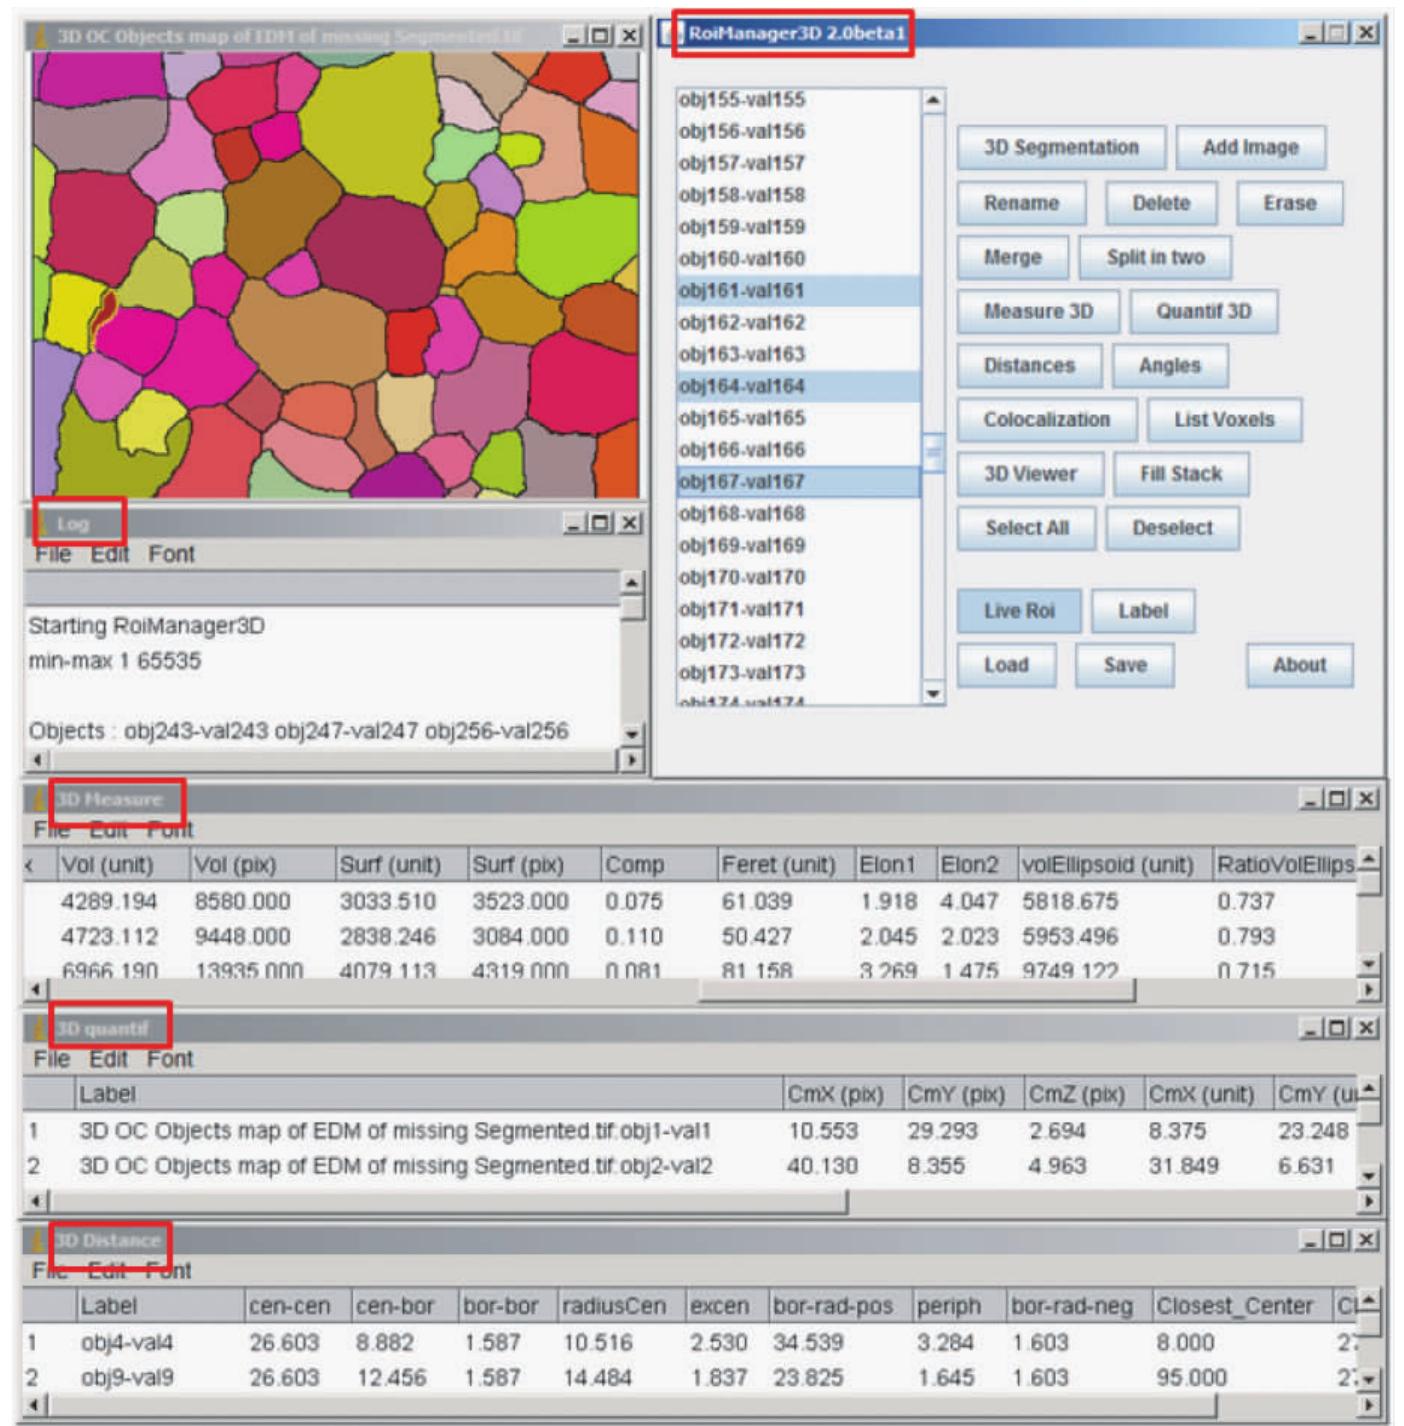Compute Distances between selected objects

pyautogui.click(x=1029, y=366)
